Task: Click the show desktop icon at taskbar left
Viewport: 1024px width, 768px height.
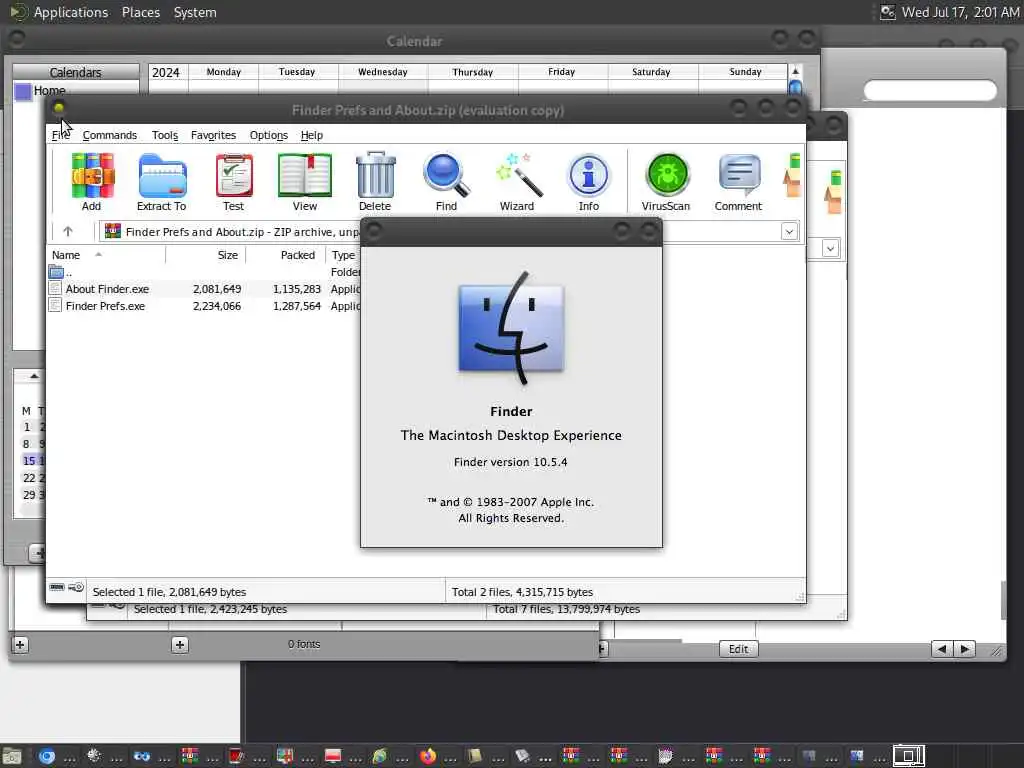Action: coord(12,756)
